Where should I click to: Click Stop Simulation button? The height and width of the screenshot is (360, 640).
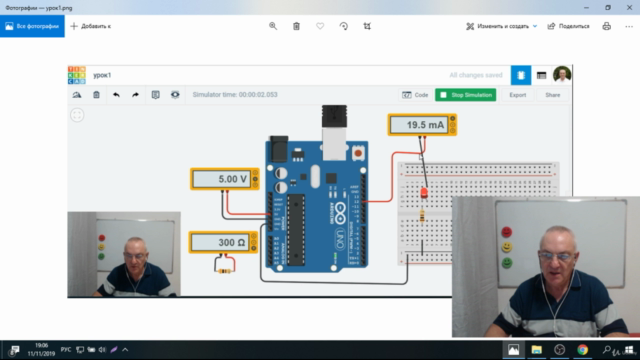(466, 95)
